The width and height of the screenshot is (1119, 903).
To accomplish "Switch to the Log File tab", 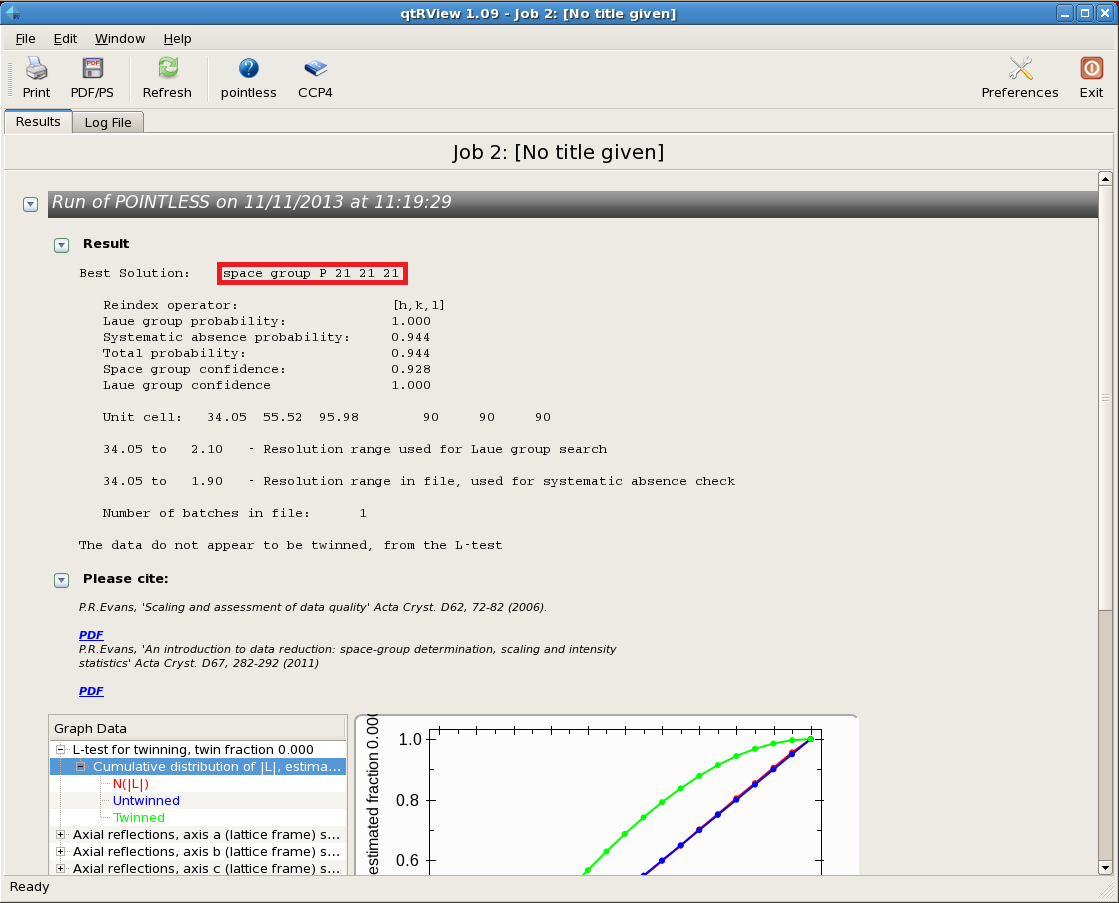I will click(x=109, y=122).
